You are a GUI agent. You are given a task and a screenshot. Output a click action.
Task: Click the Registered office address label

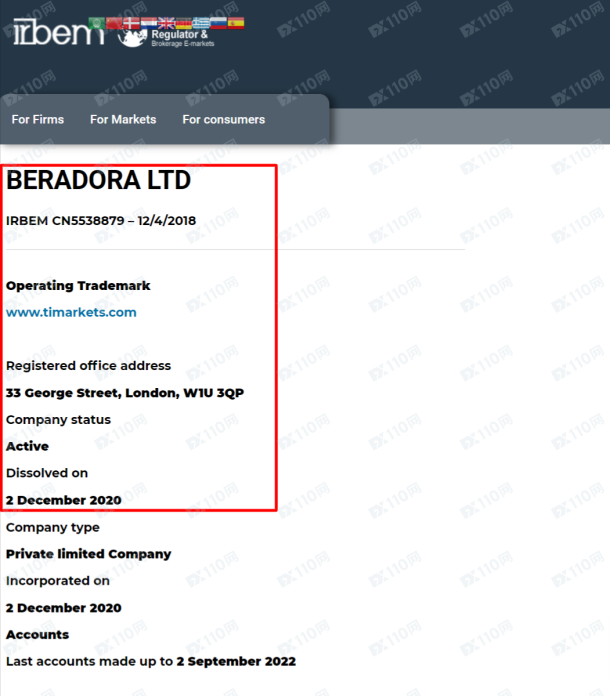coord(88,366)
